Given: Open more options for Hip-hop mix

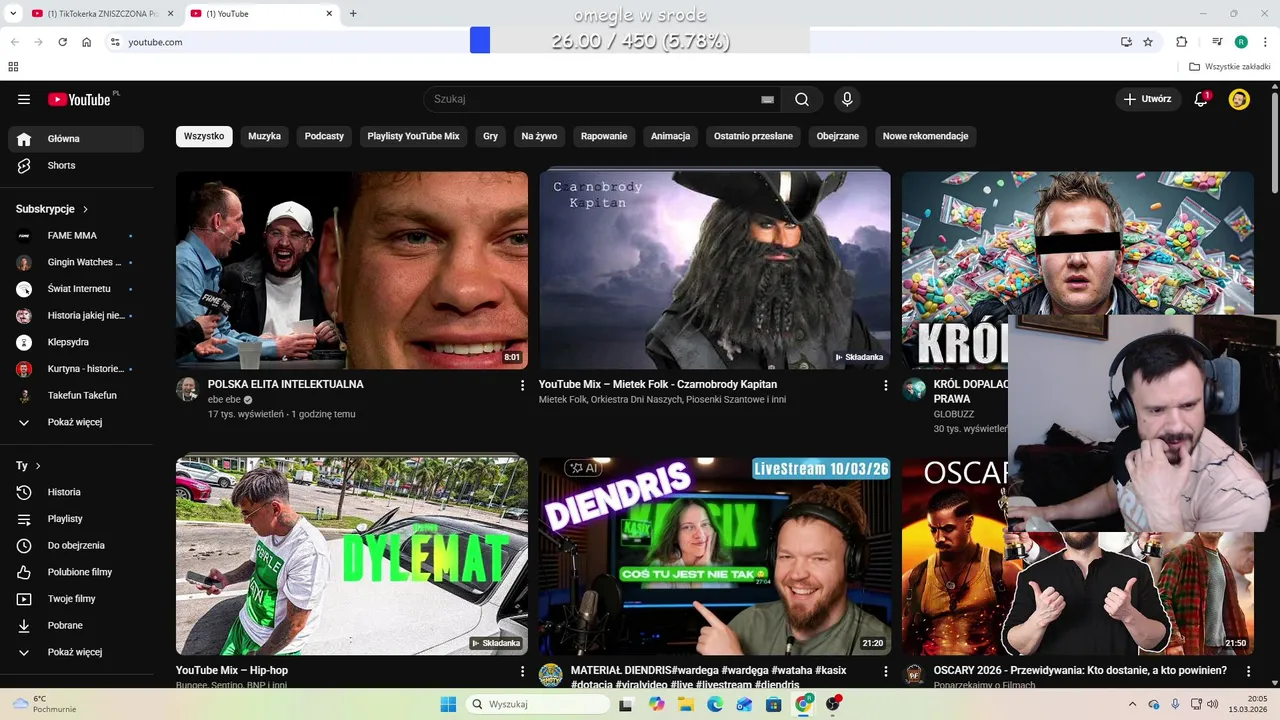Looking at the screenshot, I should pos(522,671).
